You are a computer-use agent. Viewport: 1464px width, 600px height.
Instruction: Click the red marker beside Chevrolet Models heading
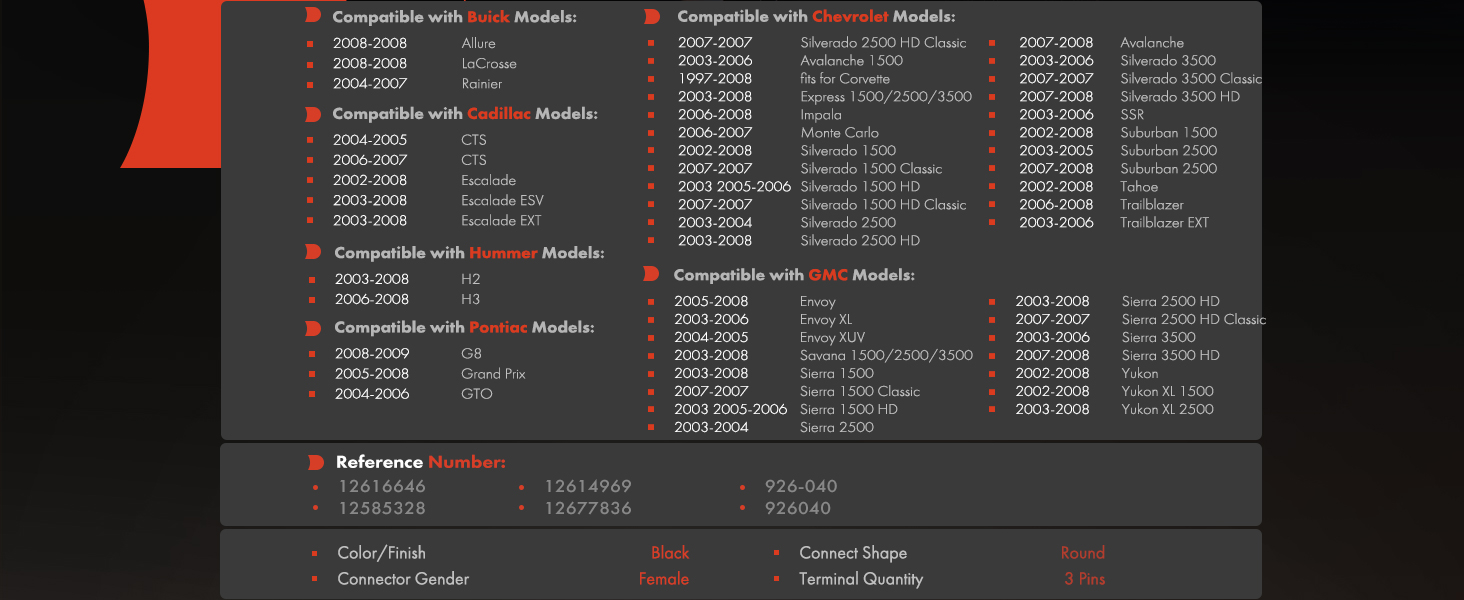652,17
